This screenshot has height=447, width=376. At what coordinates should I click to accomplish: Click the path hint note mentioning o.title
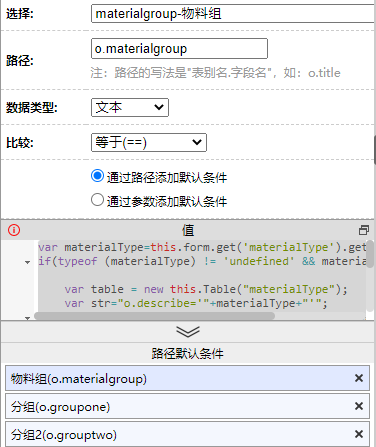pyautogui.click(x=215, y=73)
